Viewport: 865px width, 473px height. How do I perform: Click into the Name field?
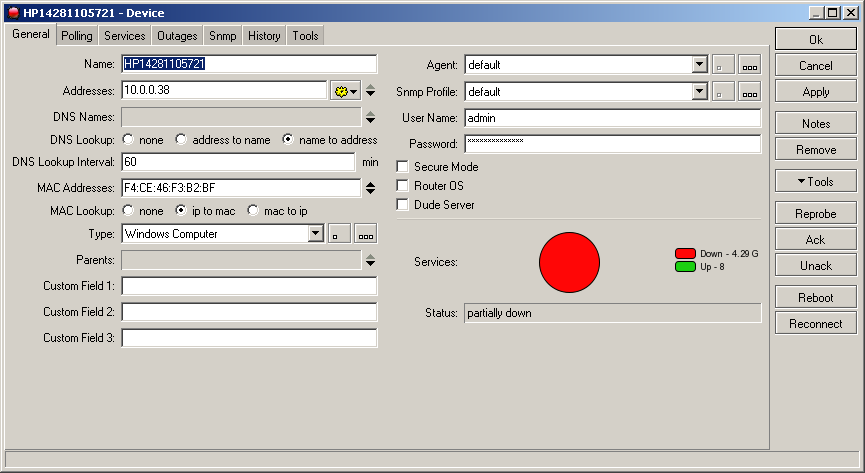click(x=249, y=64)
